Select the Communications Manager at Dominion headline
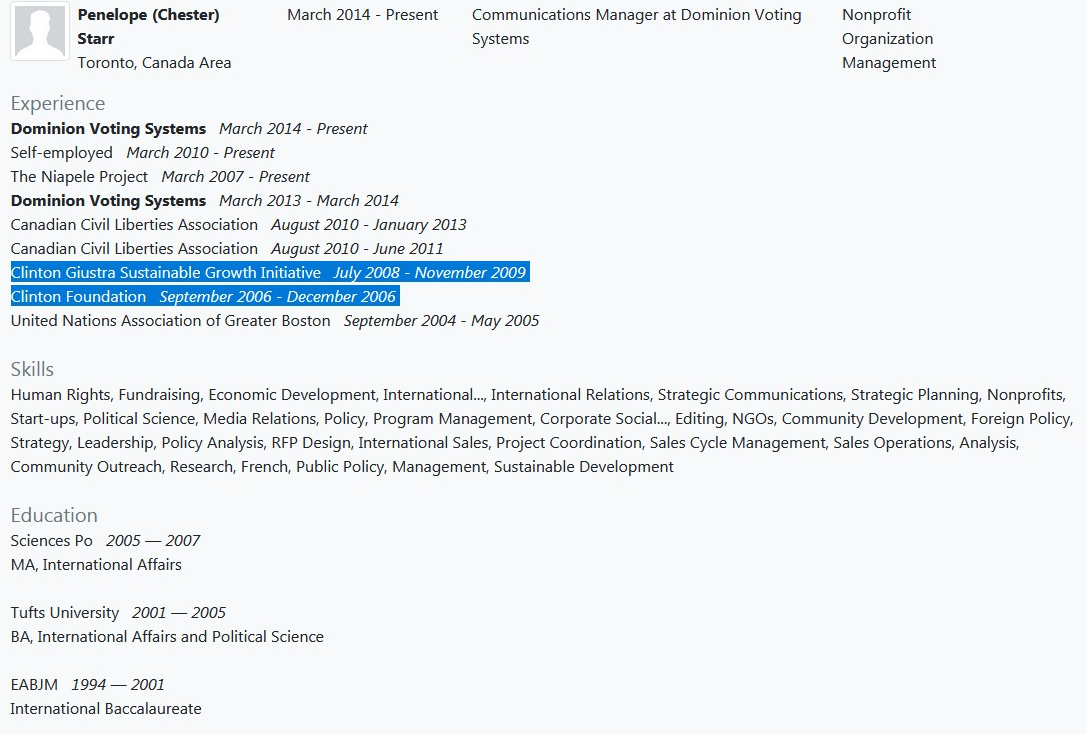1087x734 pixels. [x=636, y=27]
